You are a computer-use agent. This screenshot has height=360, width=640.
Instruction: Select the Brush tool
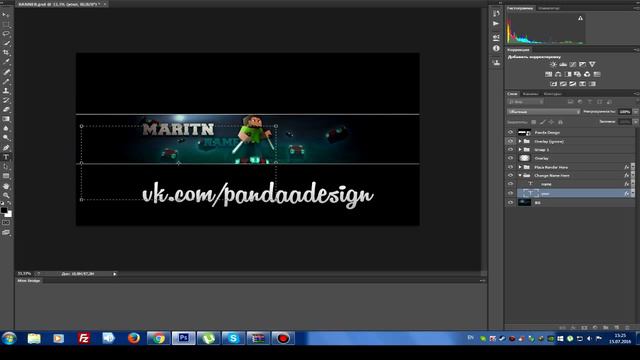click(6, 82)
